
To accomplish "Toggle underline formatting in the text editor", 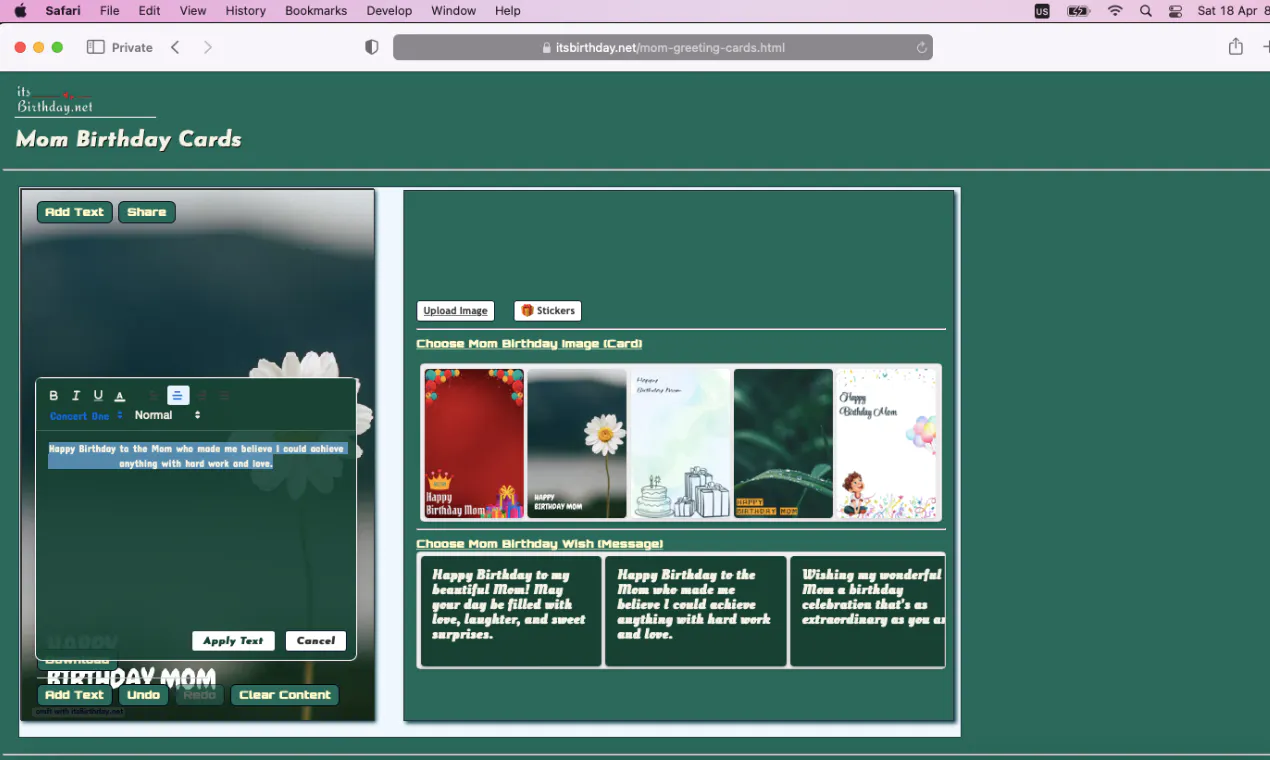I will 98,396.
